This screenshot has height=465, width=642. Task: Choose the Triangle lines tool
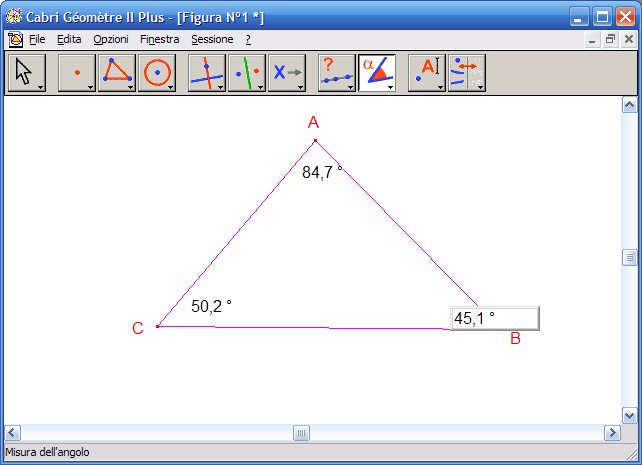coord(117,73)
